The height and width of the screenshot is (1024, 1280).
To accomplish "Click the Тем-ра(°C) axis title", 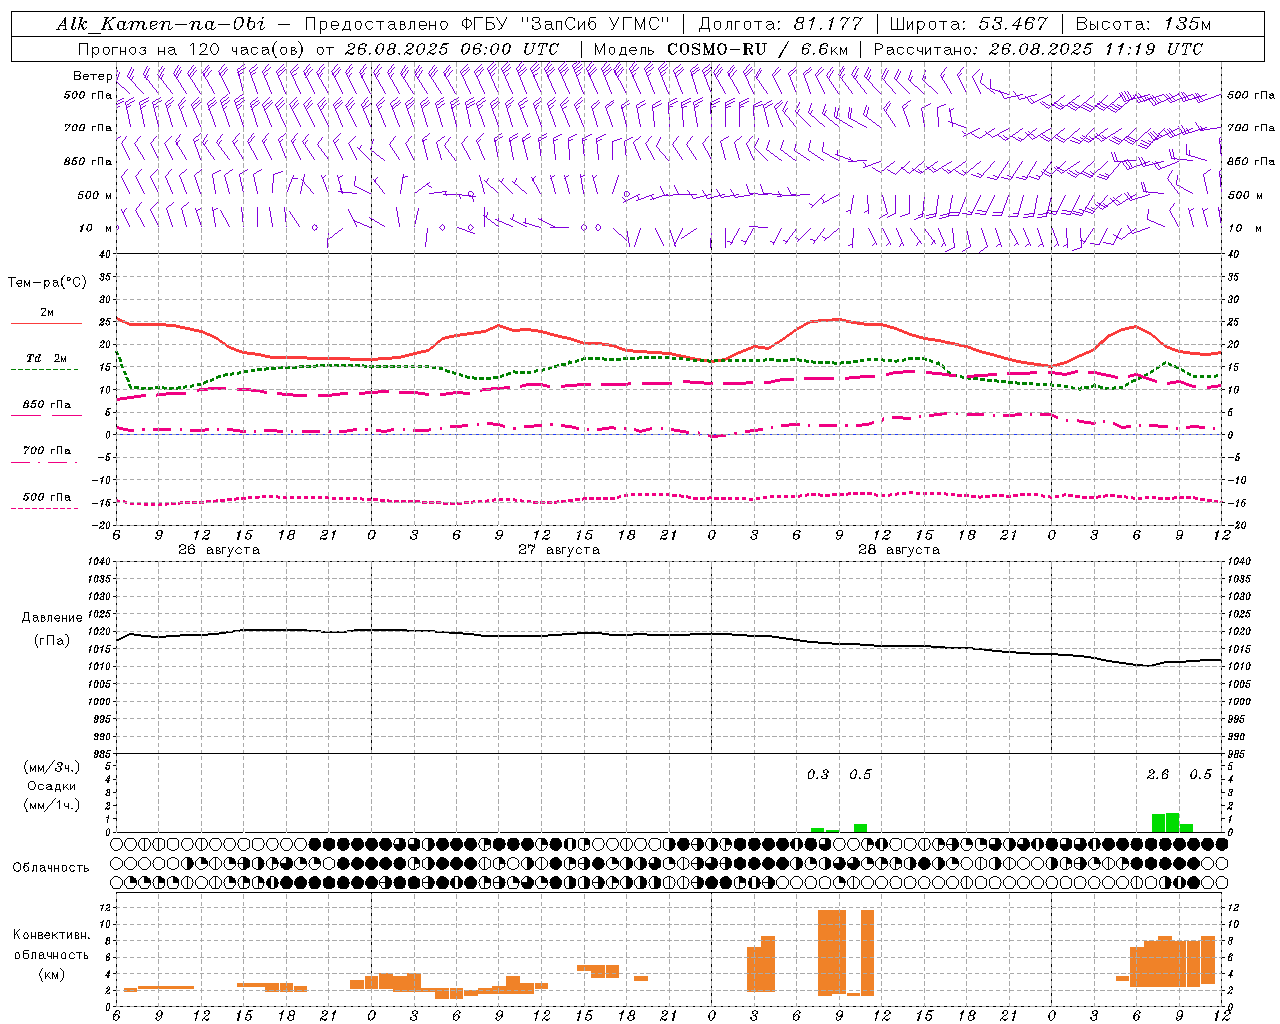I will coord(47,283).
